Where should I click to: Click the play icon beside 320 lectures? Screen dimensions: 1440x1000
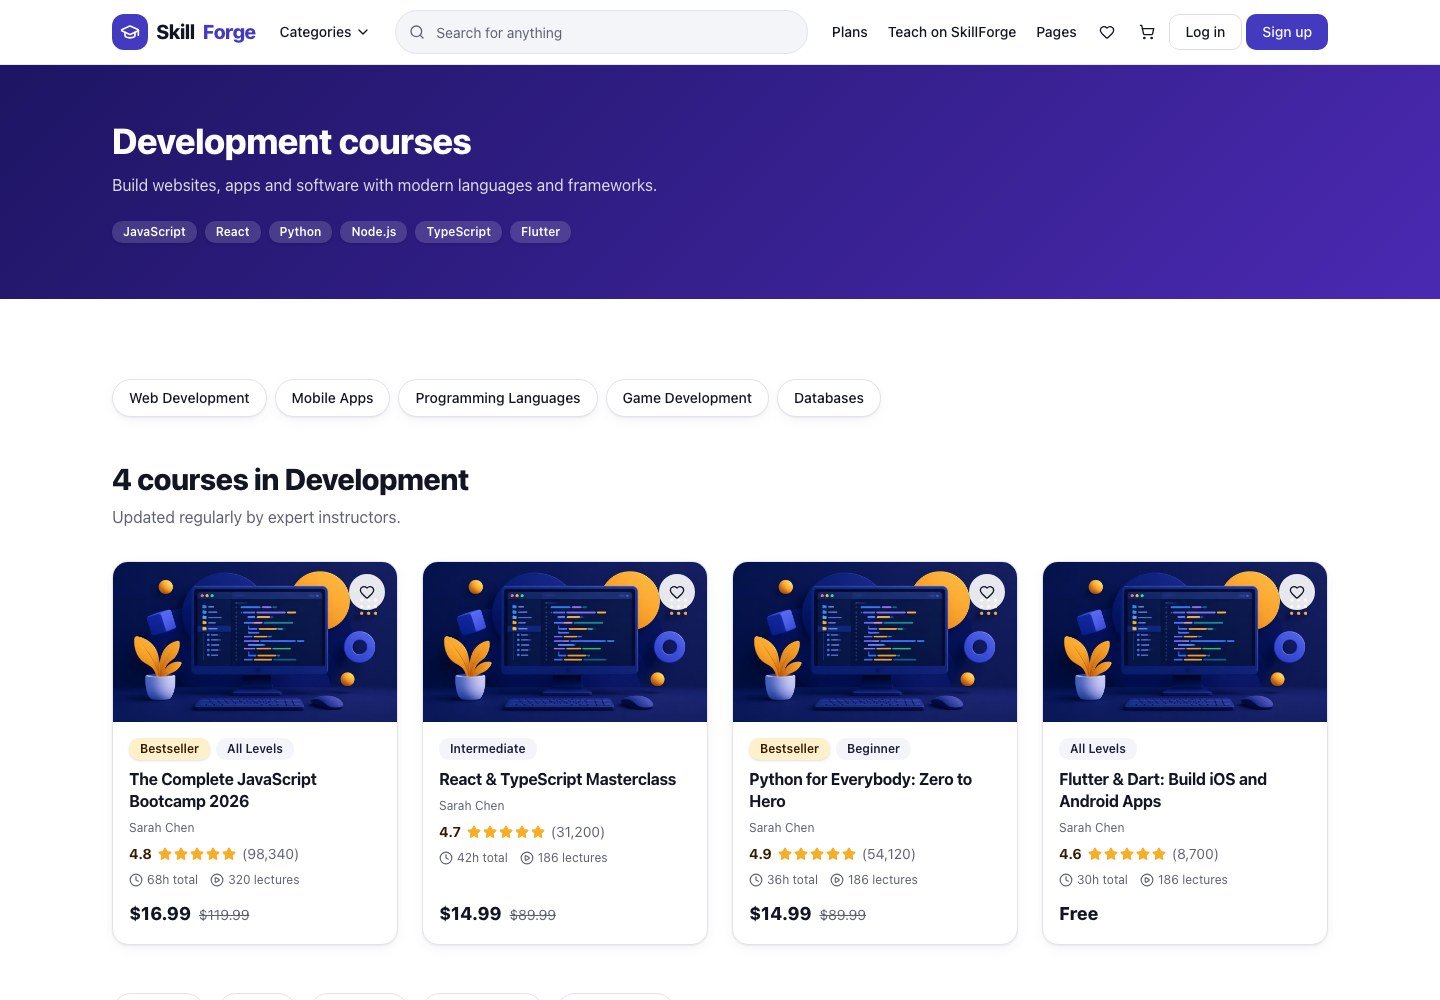click(217, 880)
